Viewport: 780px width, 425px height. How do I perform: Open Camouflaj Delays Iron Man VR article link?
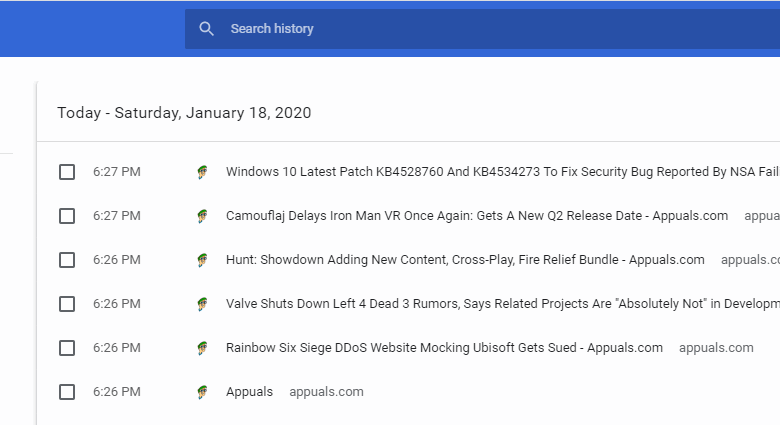click(x=477, y=216)
